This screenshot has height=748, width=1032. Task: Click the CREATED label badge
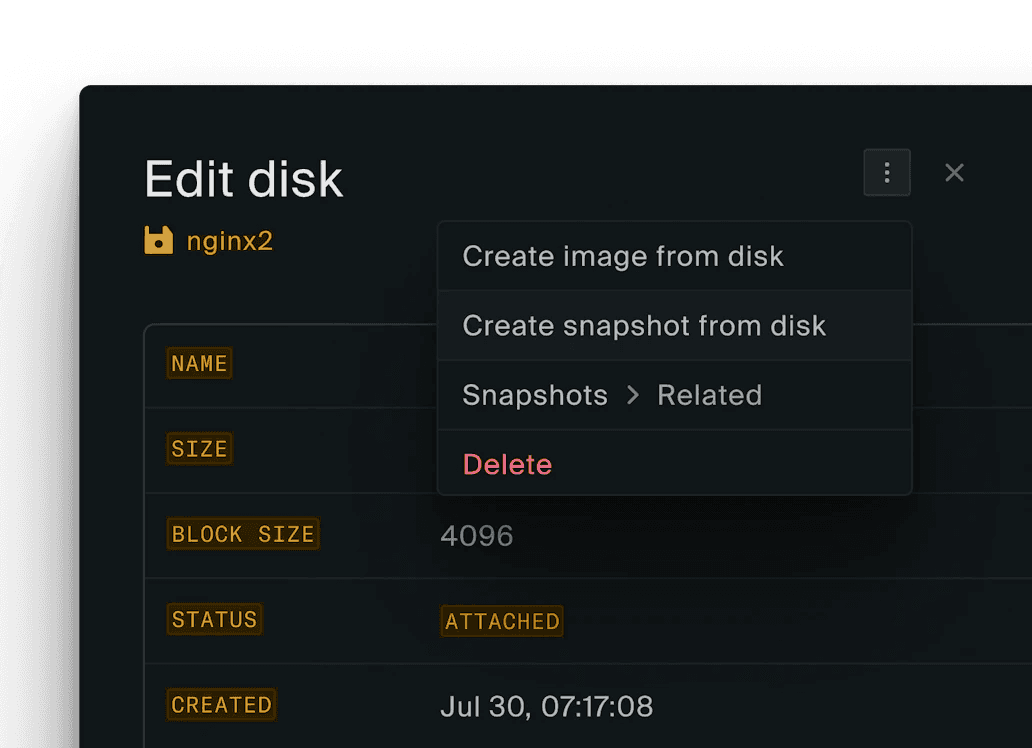[221, 704]
